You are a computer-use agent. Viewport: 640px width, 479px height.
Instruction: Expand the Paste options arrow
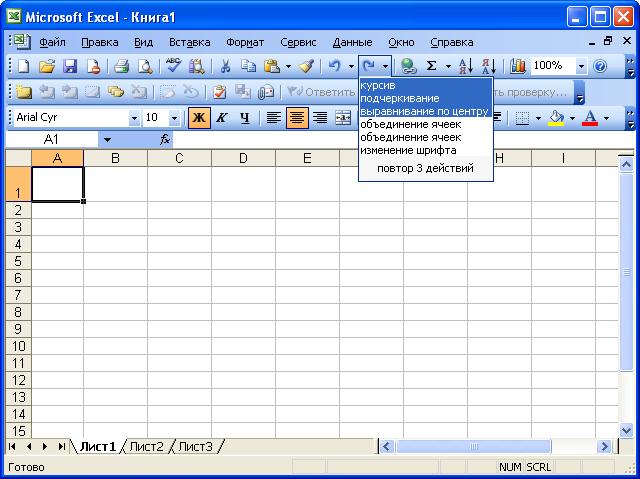(288, 66)
